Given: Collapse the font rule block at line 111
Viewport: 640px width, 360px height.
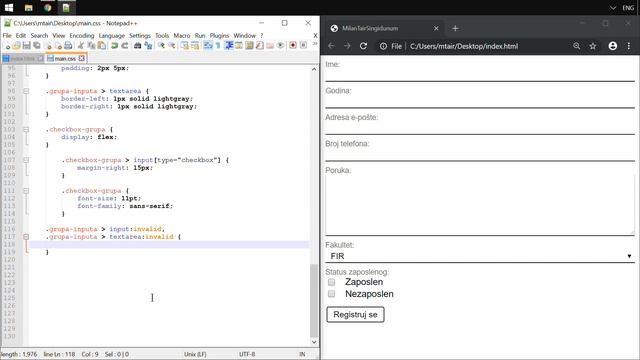Looking at the screenshot, I should click(x=26, y=191).
